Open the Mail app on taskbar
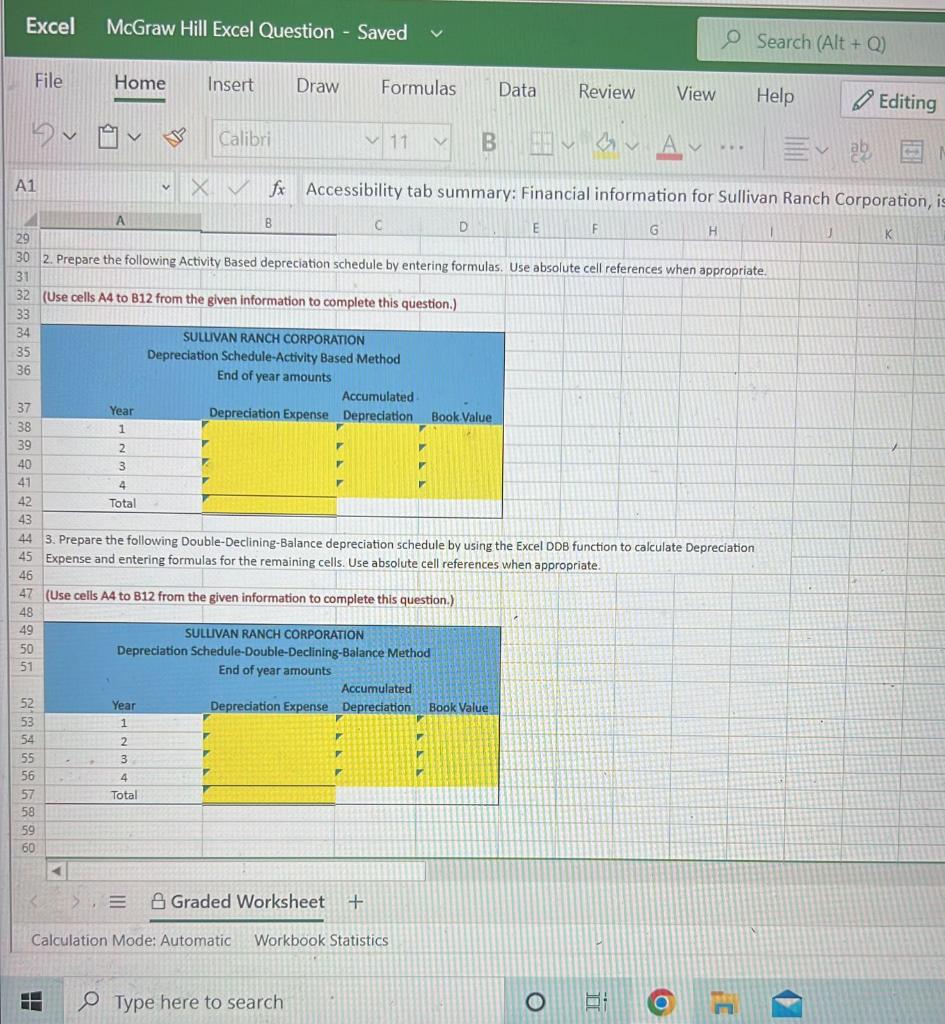Viewport: 945px width, 1024px height. coord(787,1002)
